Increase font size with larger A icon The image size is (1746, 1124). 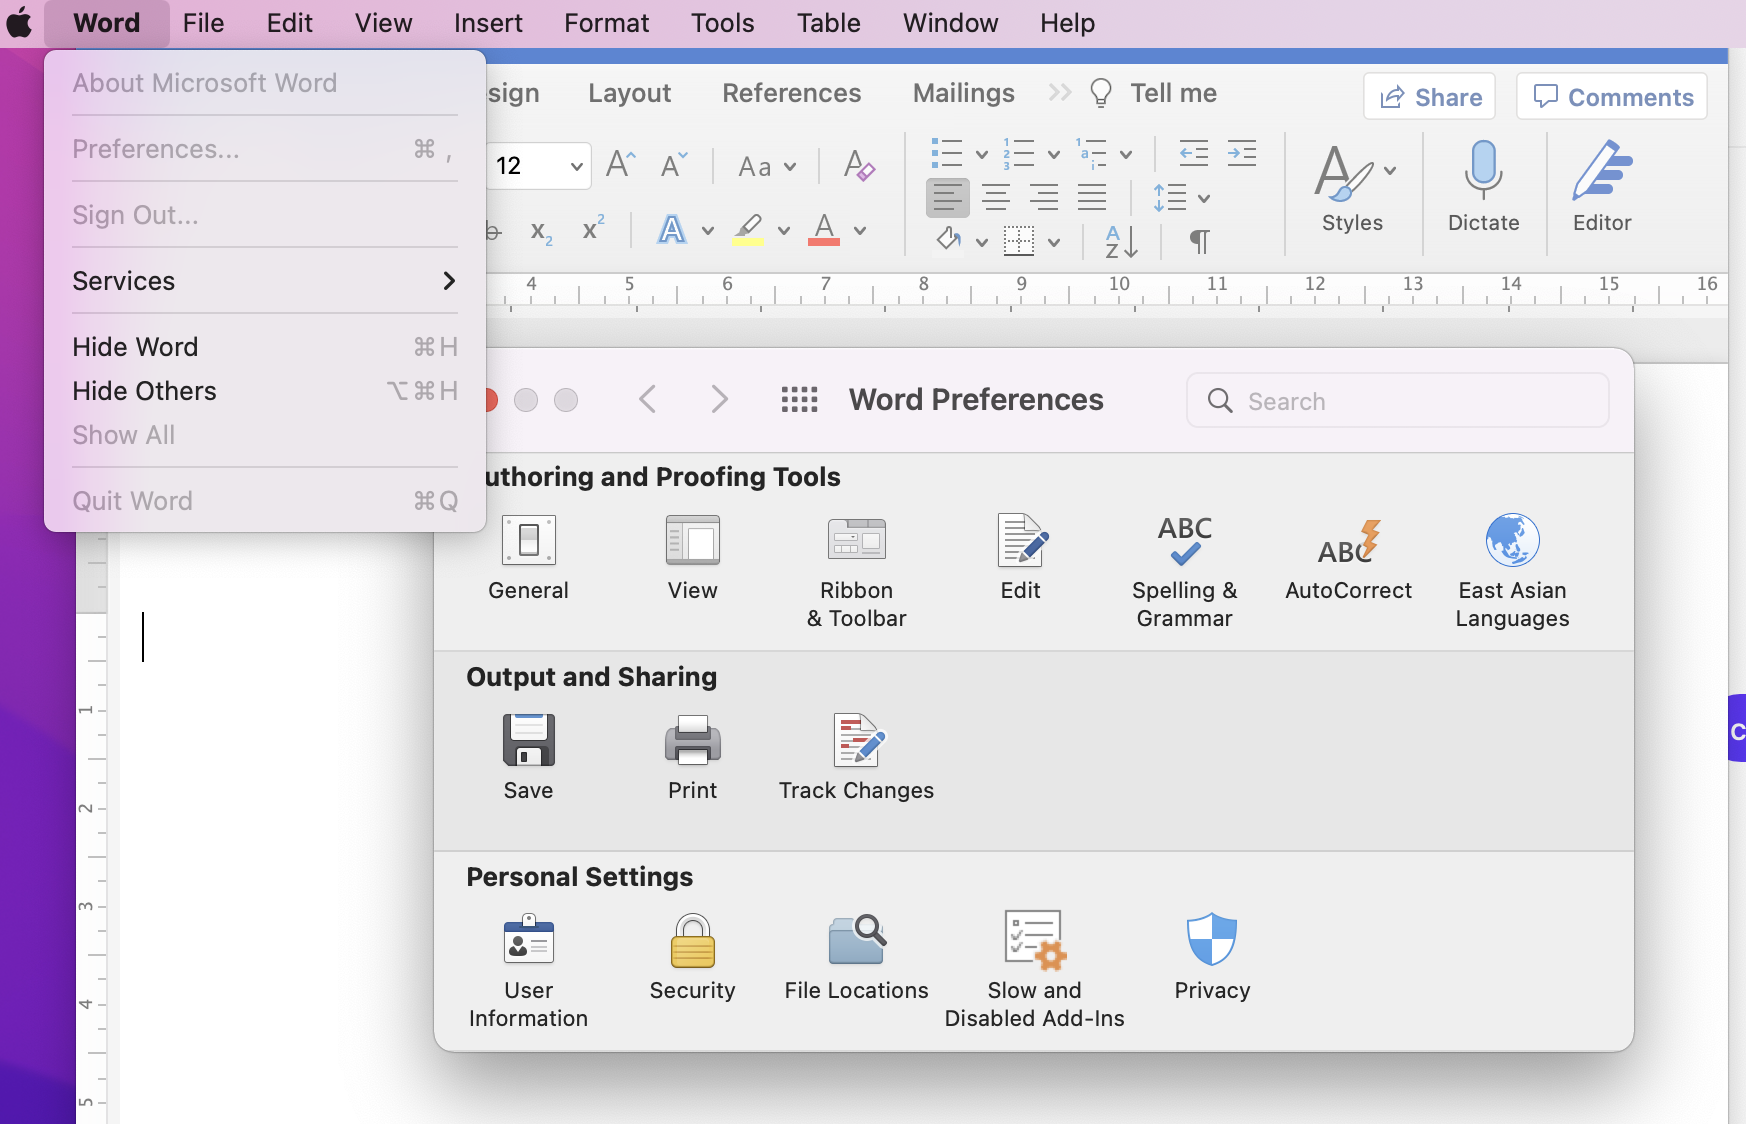click(x=621, y=165)
